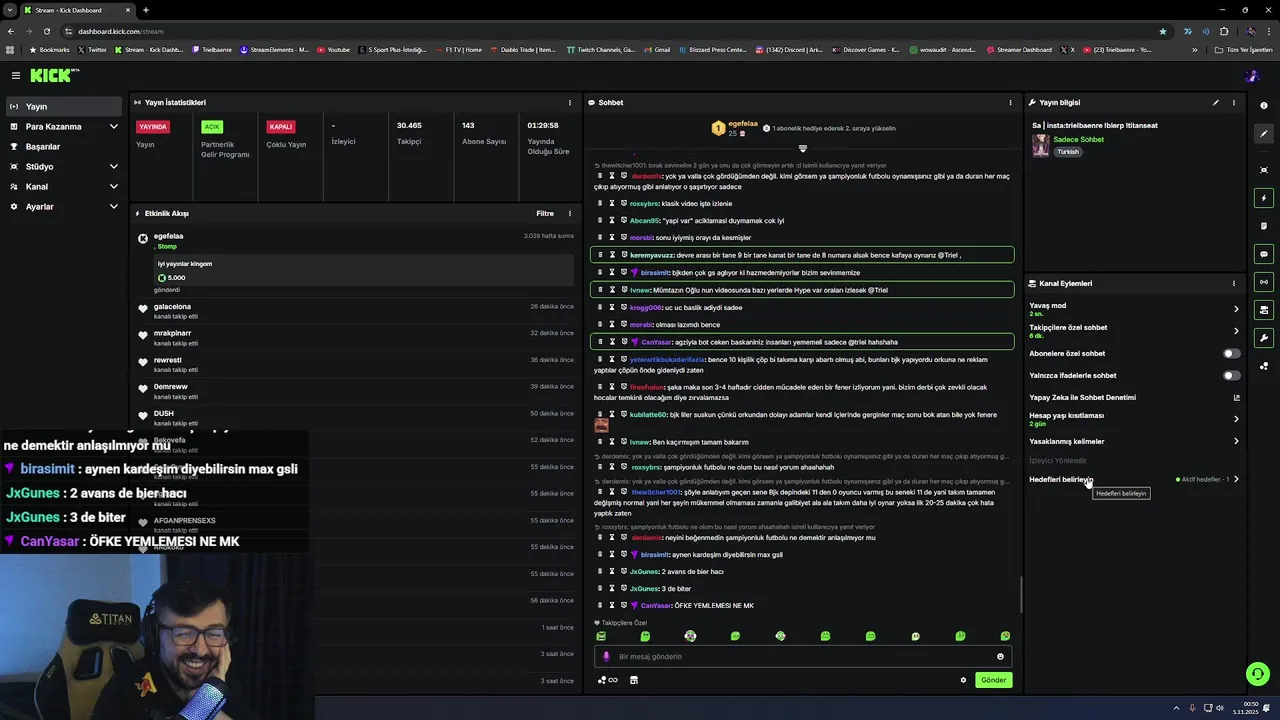Expand the Ayarlar sidebar section
This screenshot has width=1280, height=720.
coord(62,206)
